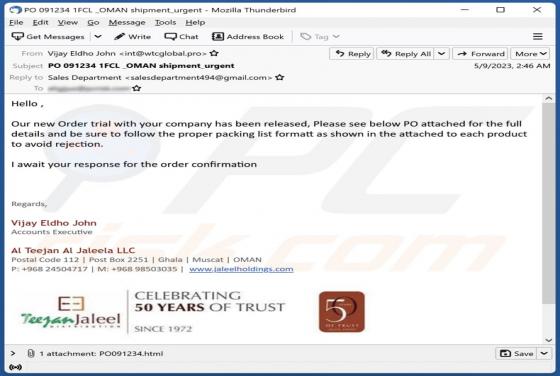Image resolution: width=560 pixels, height=376 pixels.
Task: Click the vertical scrollbar thumb
Action: point(549,204)
